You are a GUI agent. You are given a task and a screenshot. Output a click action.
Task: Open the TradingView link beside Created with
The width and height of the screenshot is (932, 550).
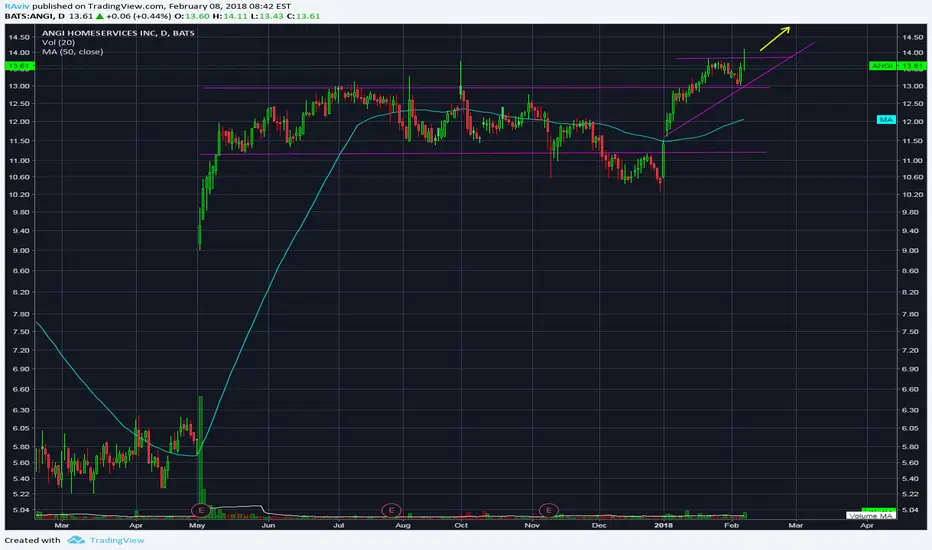[117, 540]
